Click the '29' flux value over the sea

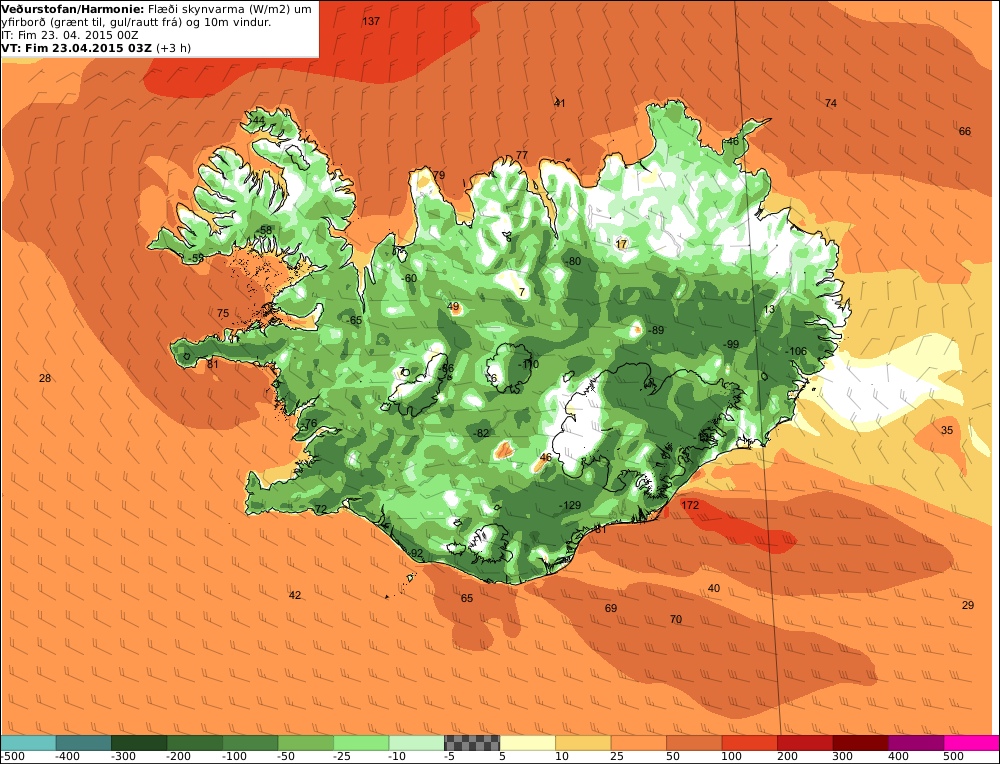967,605
